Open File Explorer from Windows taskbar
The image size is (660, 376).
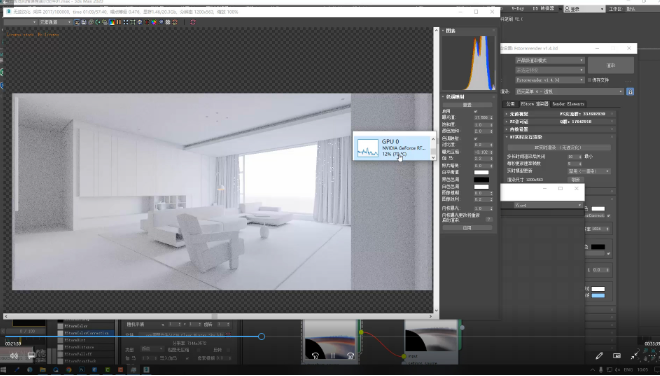click(x=43, y=370)
